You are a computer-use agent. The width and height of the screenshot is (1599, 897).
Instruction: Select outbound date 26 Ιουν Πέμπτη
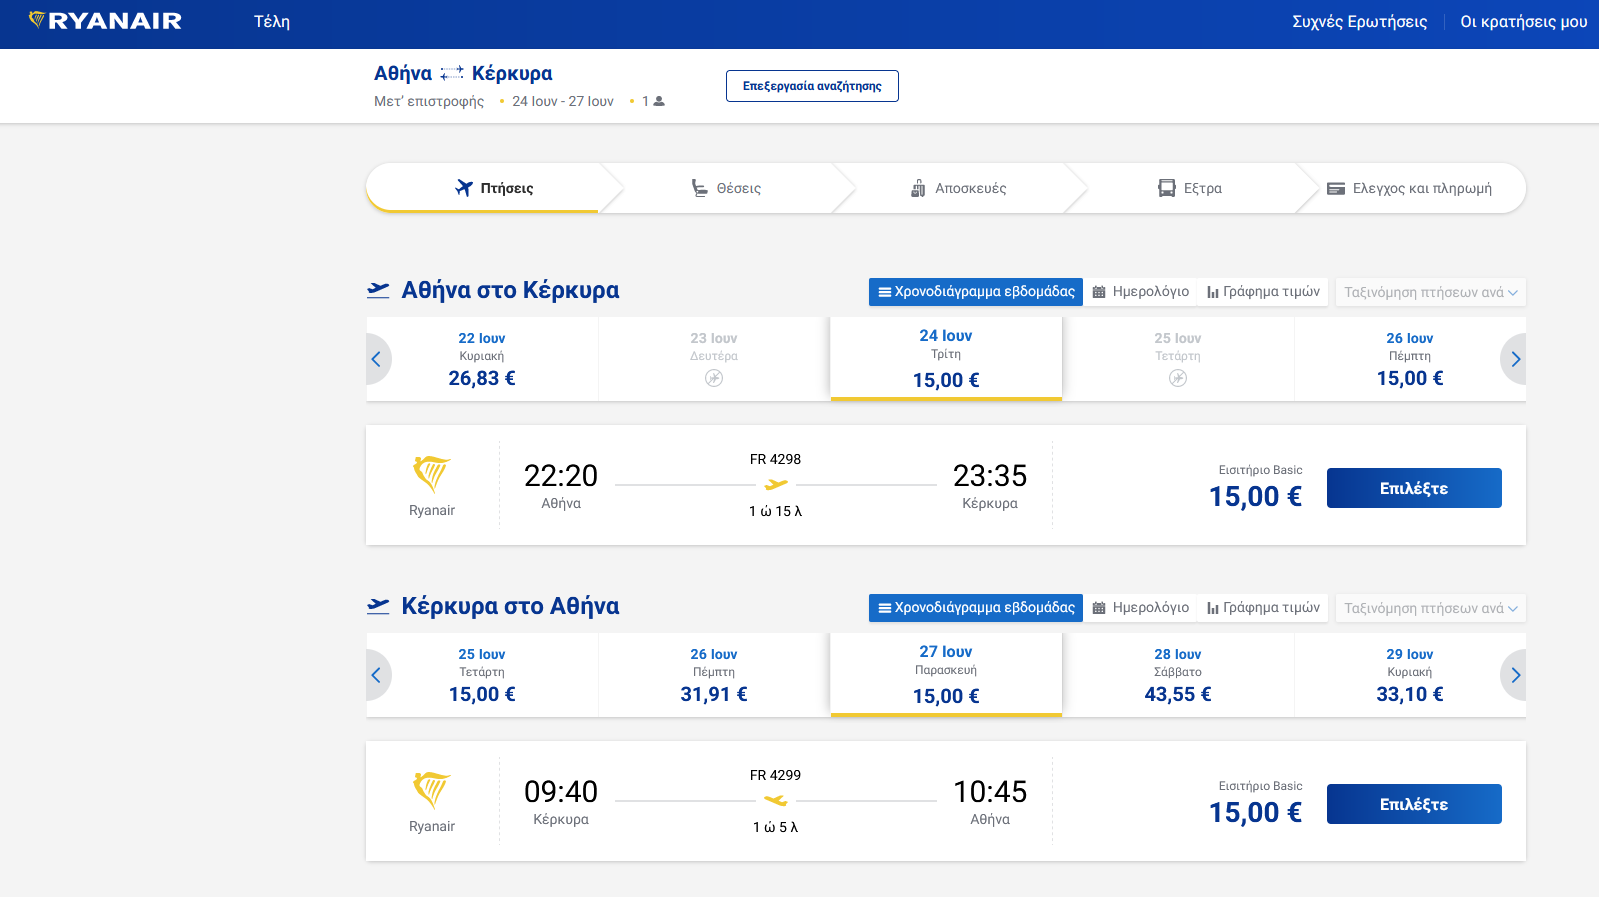coord(1409,359)
